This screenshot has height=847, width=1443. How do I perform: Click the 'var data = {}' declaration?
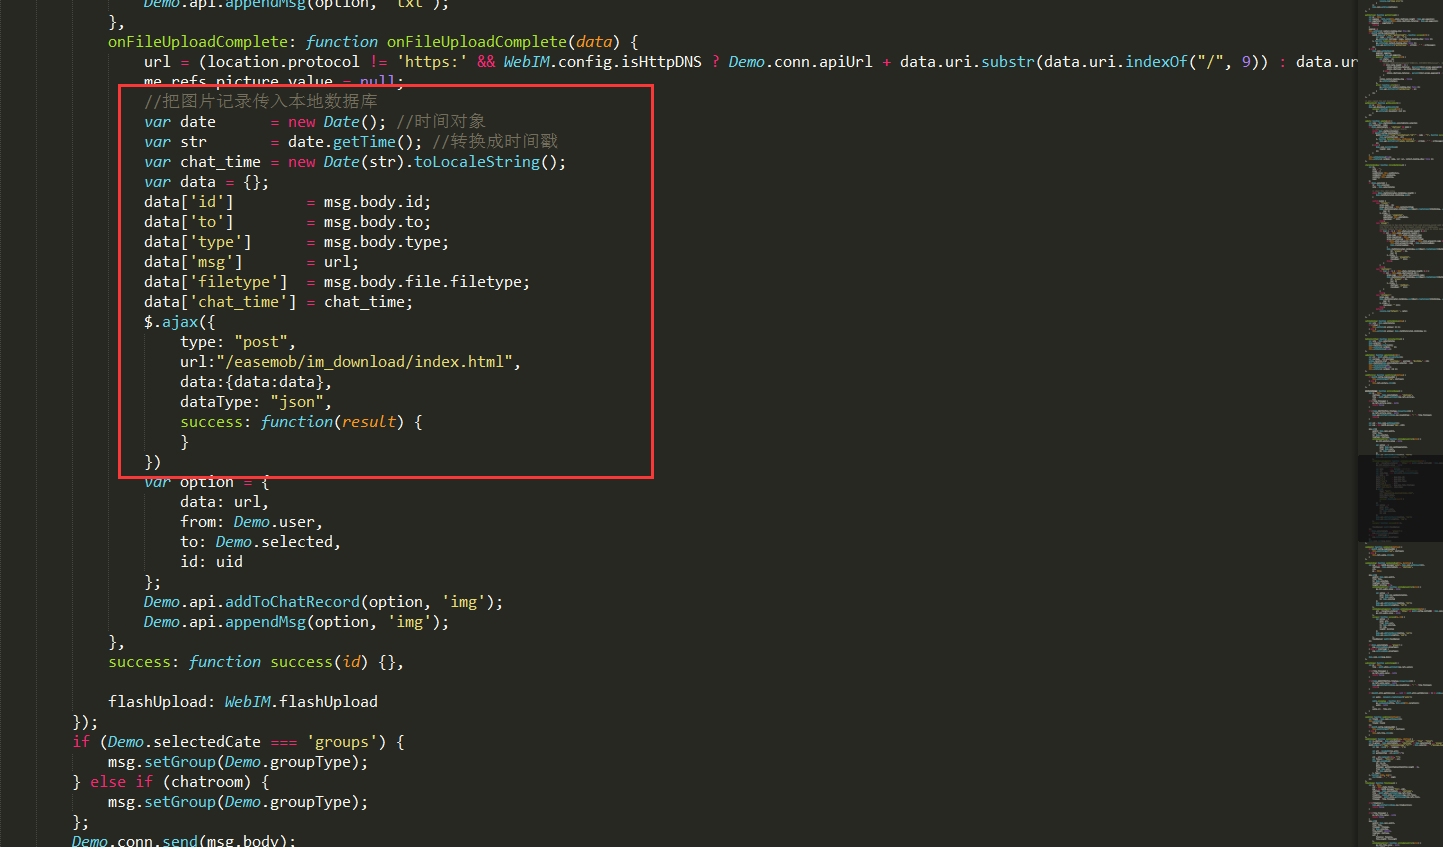click(x=206, y=182)
